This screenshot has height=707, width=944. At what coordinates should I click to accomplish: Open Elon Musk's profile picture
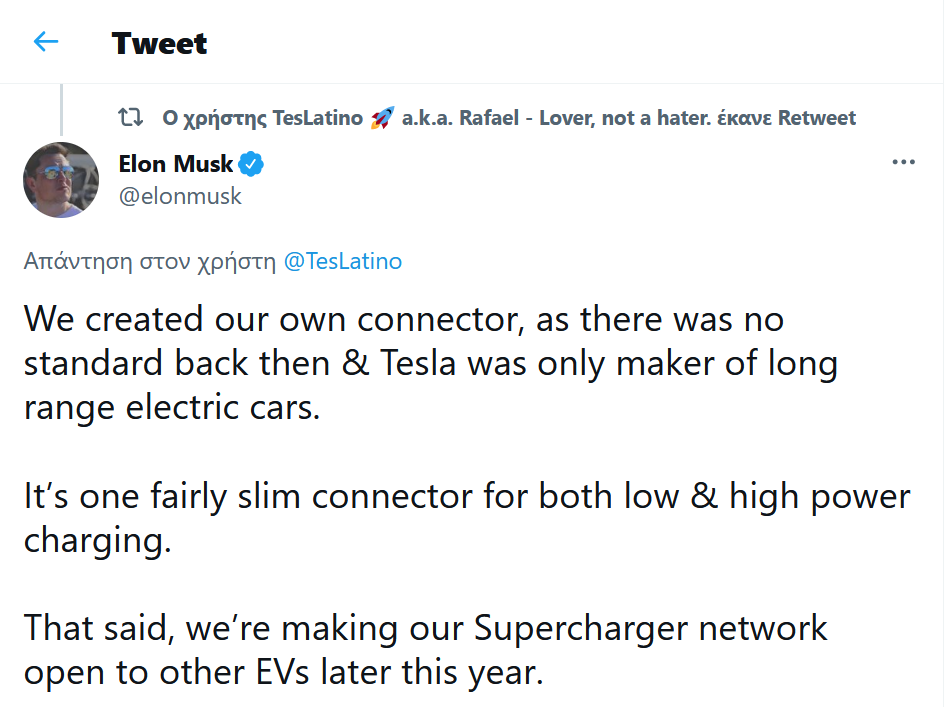click(x=61, y=179)
